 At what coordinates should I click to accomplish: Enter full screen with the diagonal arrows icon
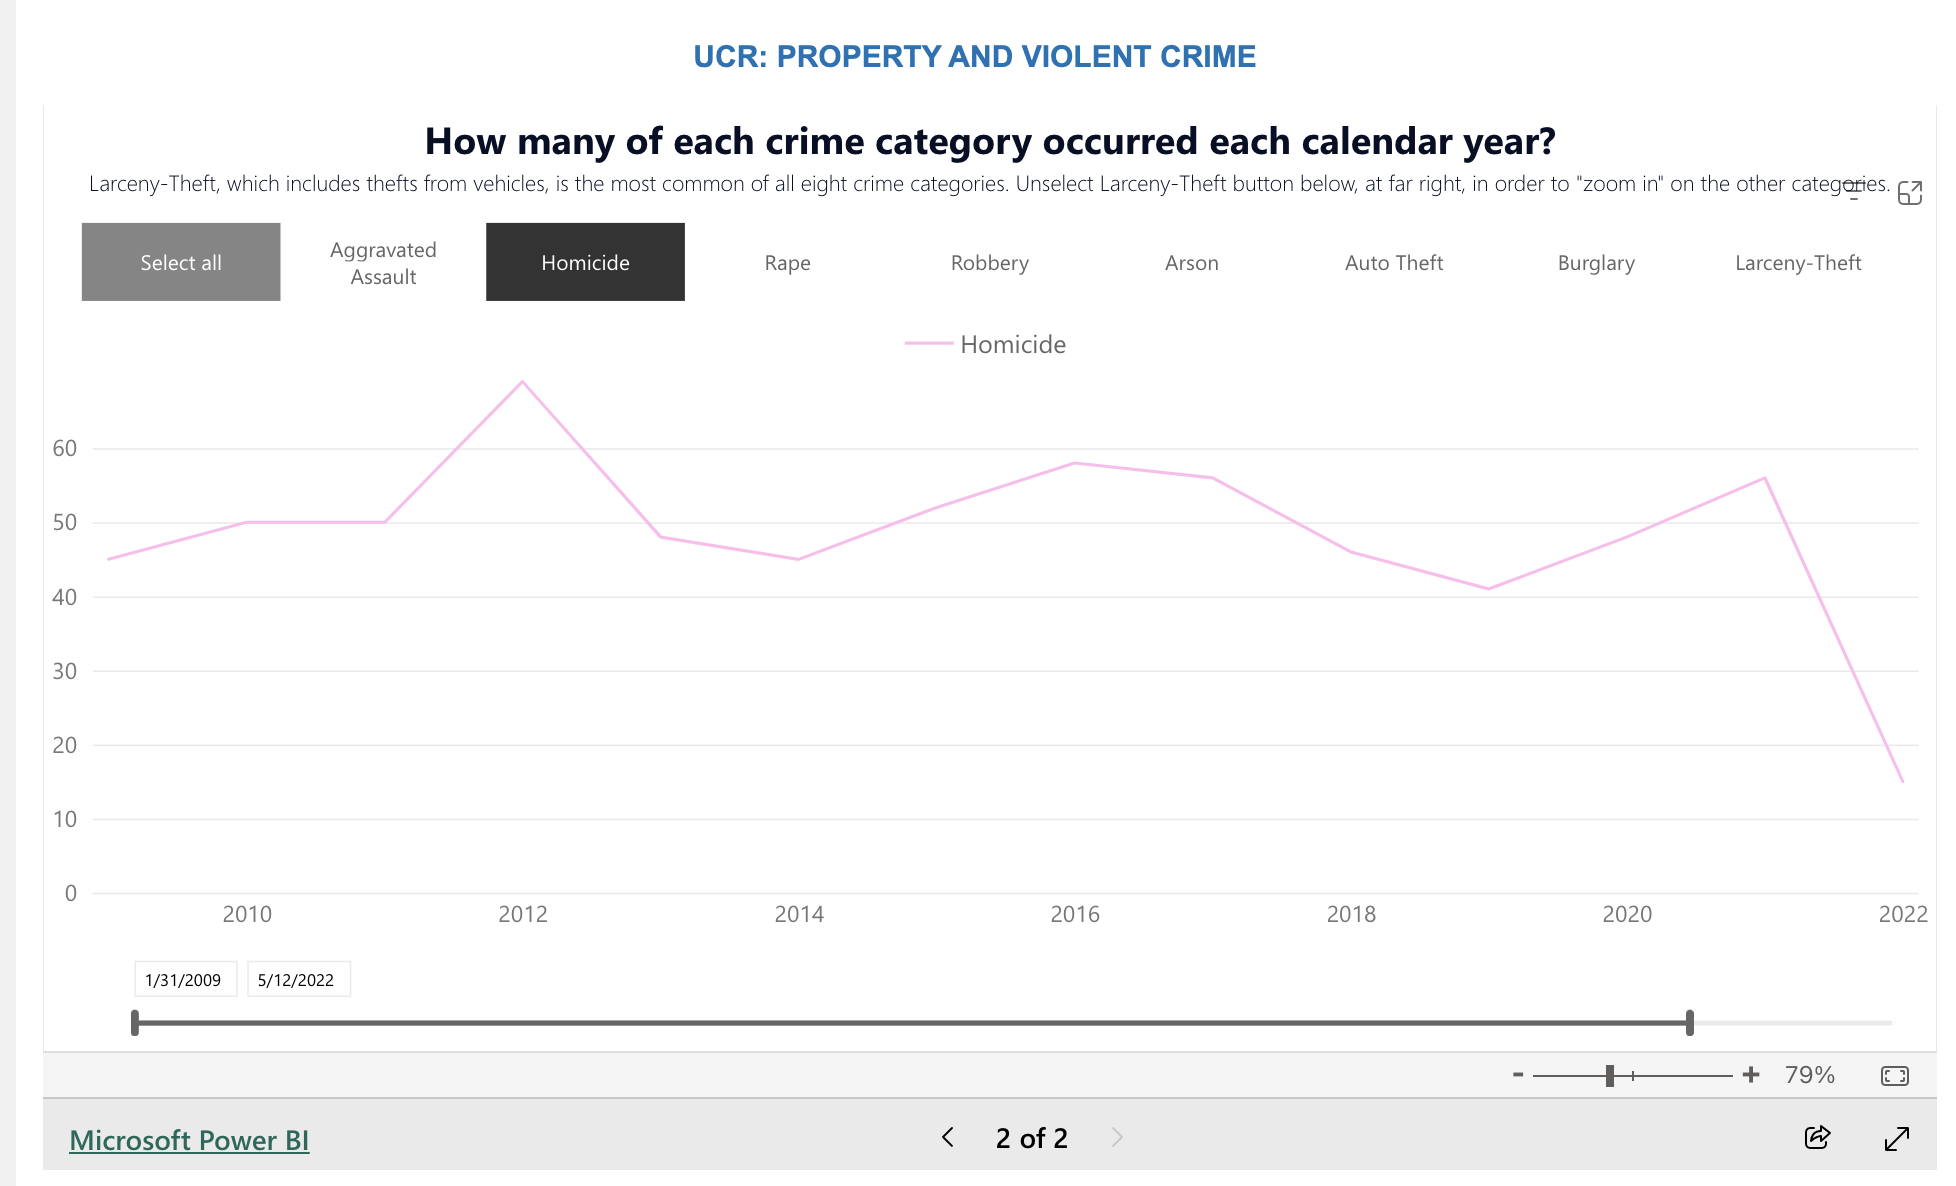[1896, 1138]
